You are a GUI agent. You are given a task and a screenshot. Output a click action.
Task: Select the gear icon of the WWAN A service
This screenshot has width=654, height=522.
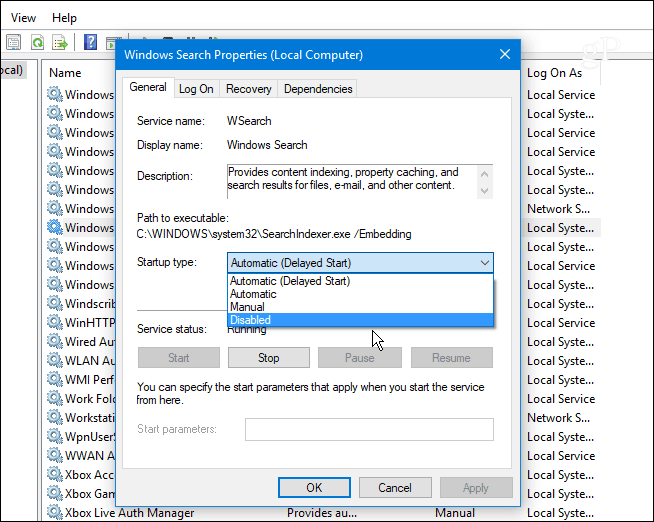pos(55,455)
